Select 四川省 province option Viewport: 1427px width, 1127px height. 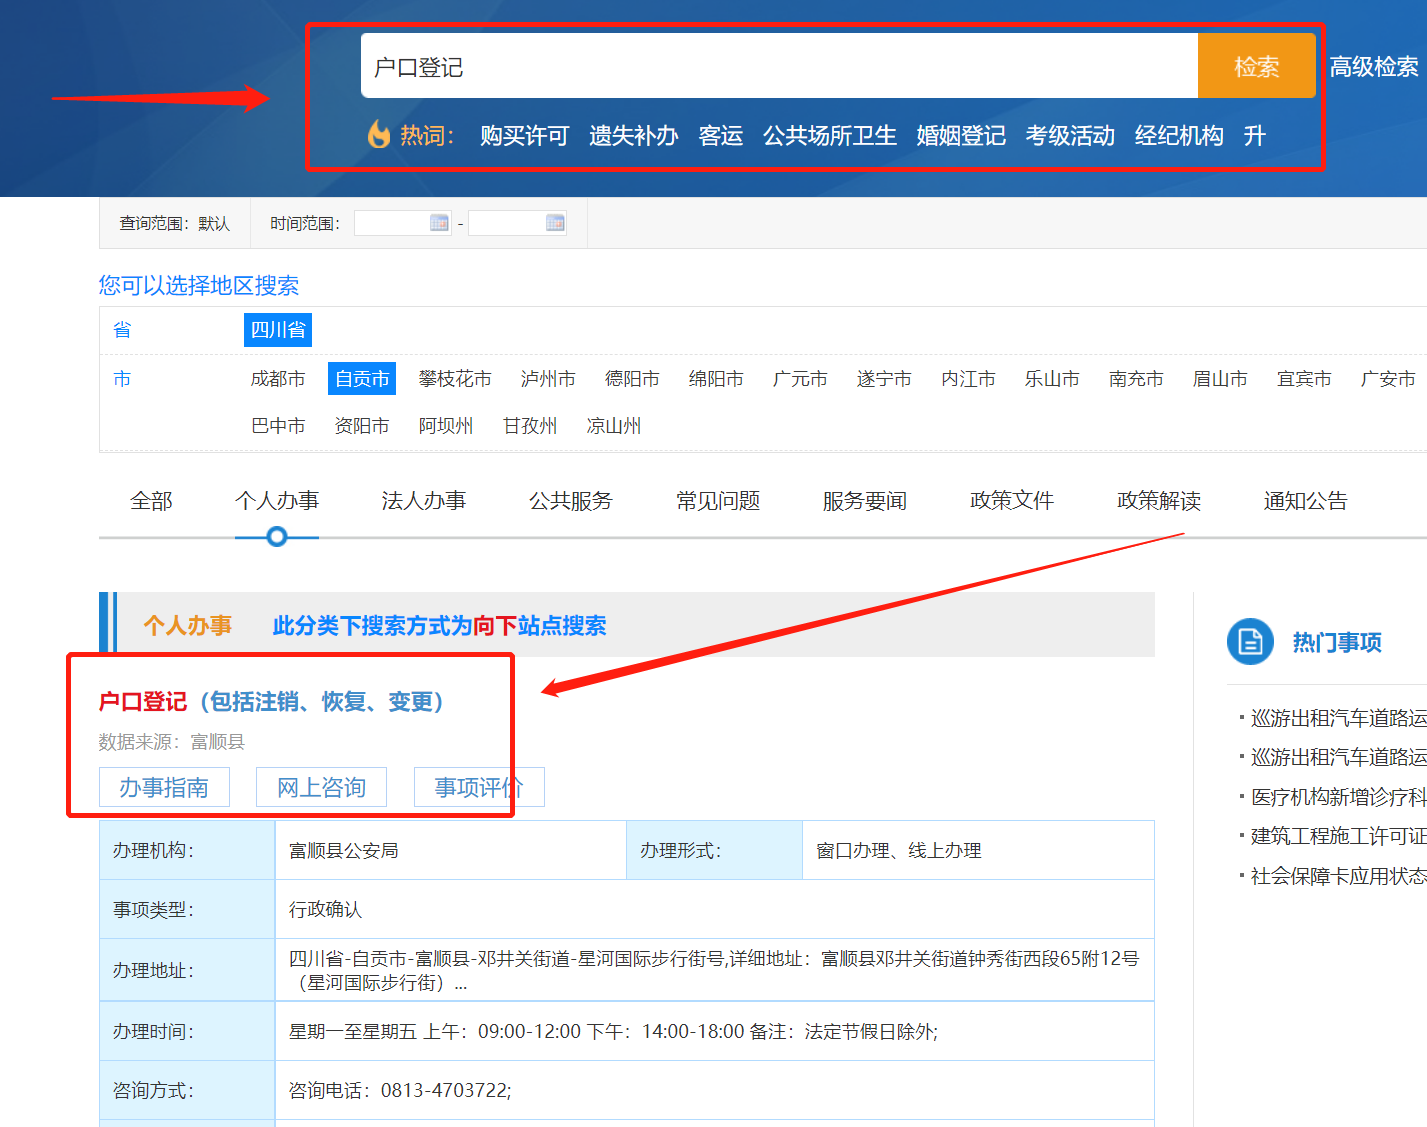pyautogui.click(x=278, y=330)
